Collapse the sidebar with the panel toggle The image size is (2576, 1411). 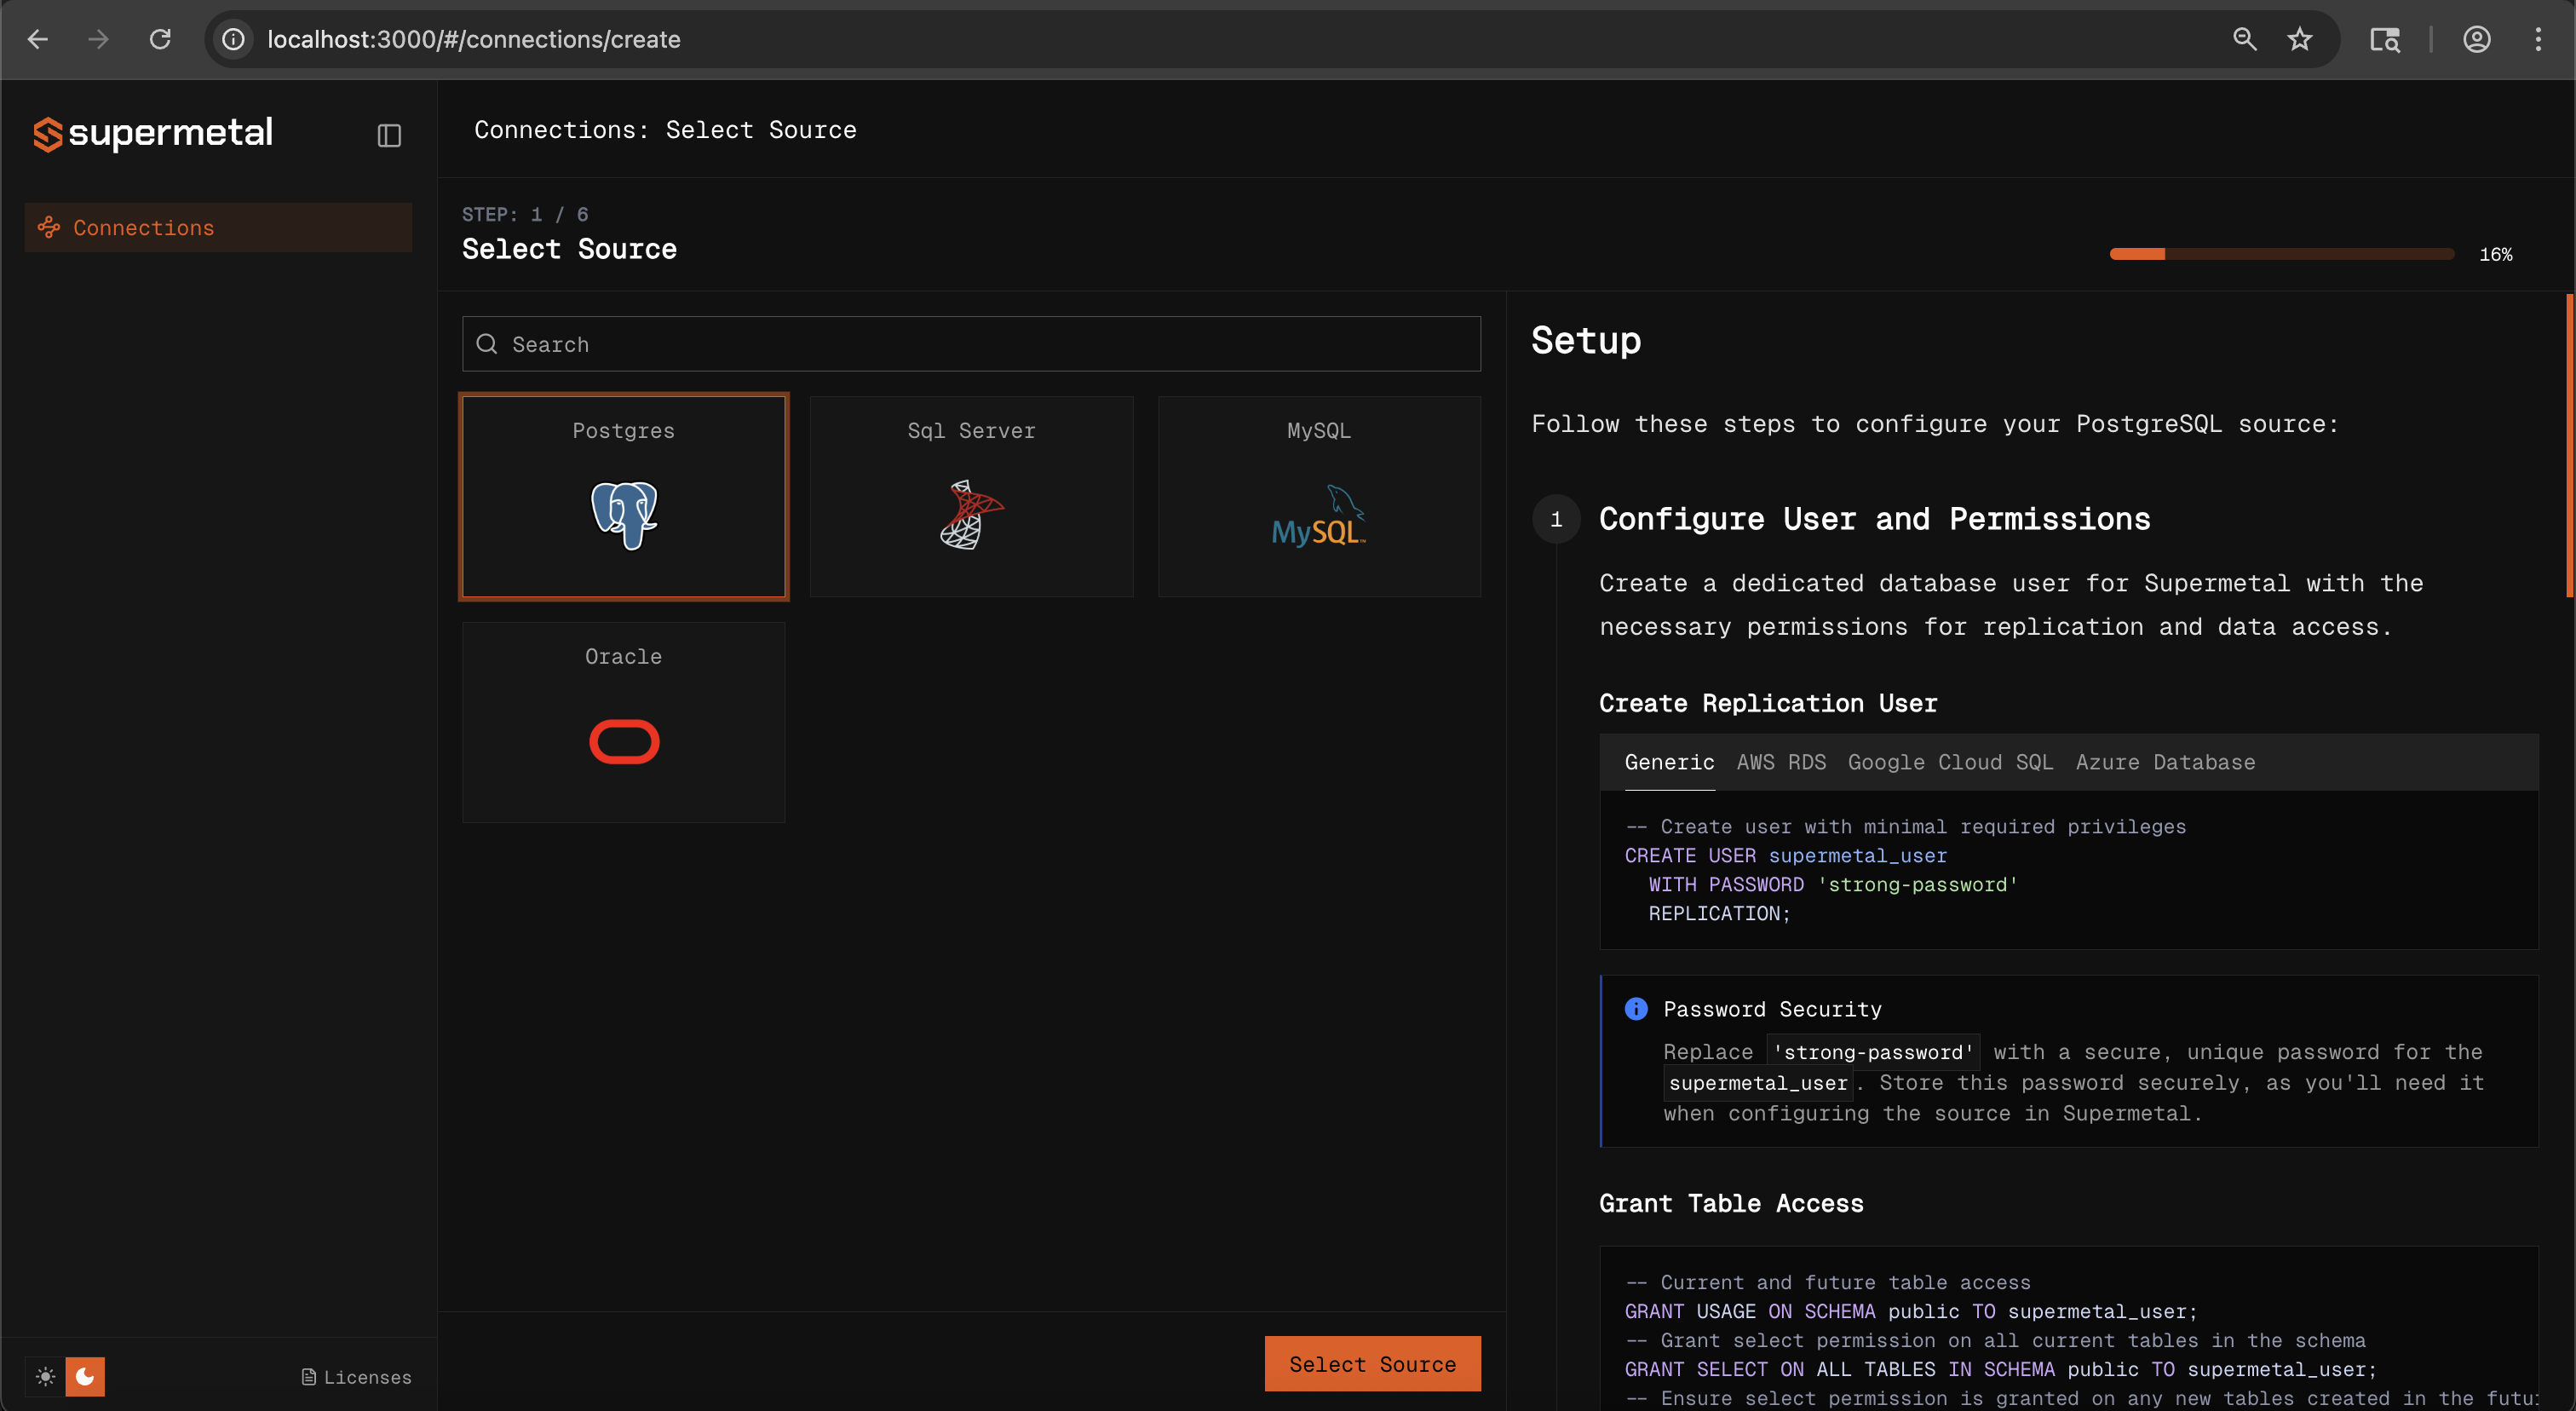[x=389, y=135]
